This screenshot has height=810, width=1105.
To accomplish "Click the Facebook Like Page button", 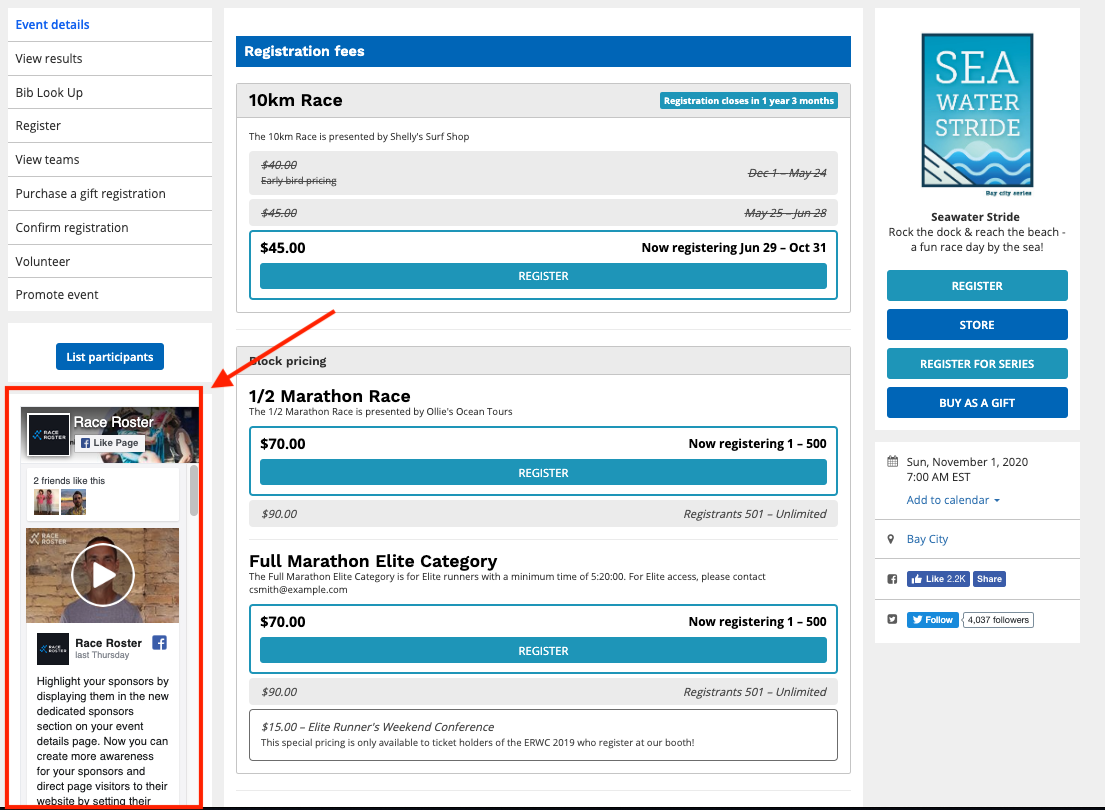I will pyautogui.click(x=110, y=443).
